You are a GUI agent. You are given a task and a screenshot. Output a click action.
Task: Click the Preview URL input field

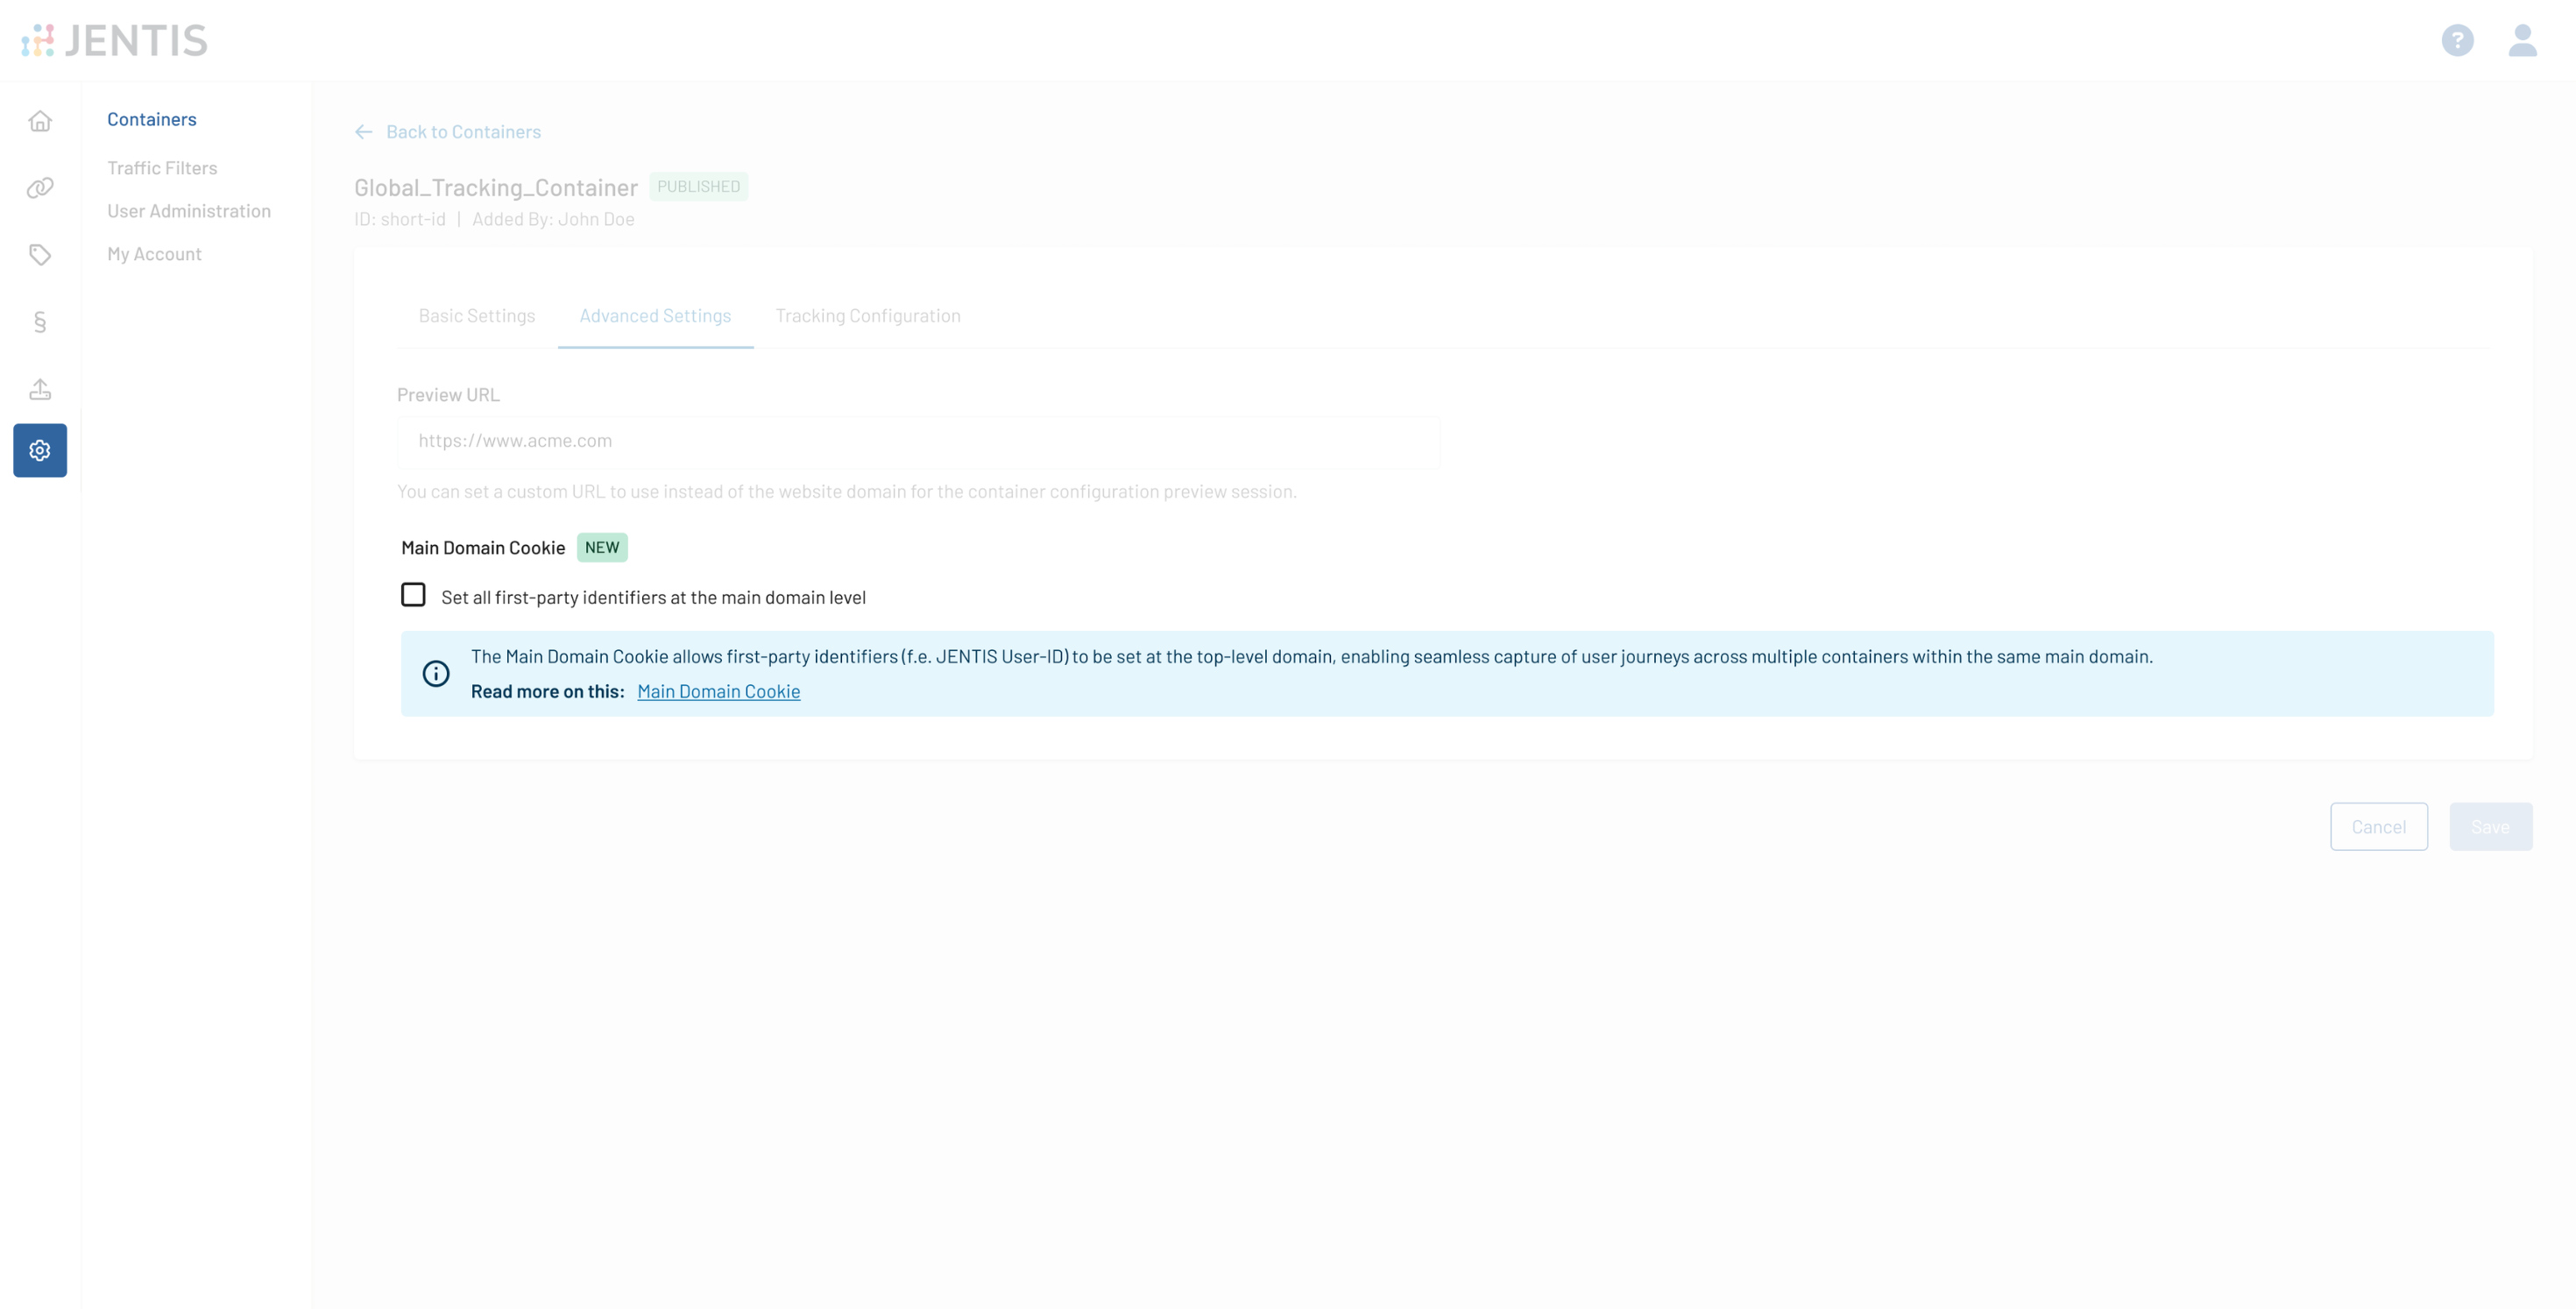click(917, 441)
